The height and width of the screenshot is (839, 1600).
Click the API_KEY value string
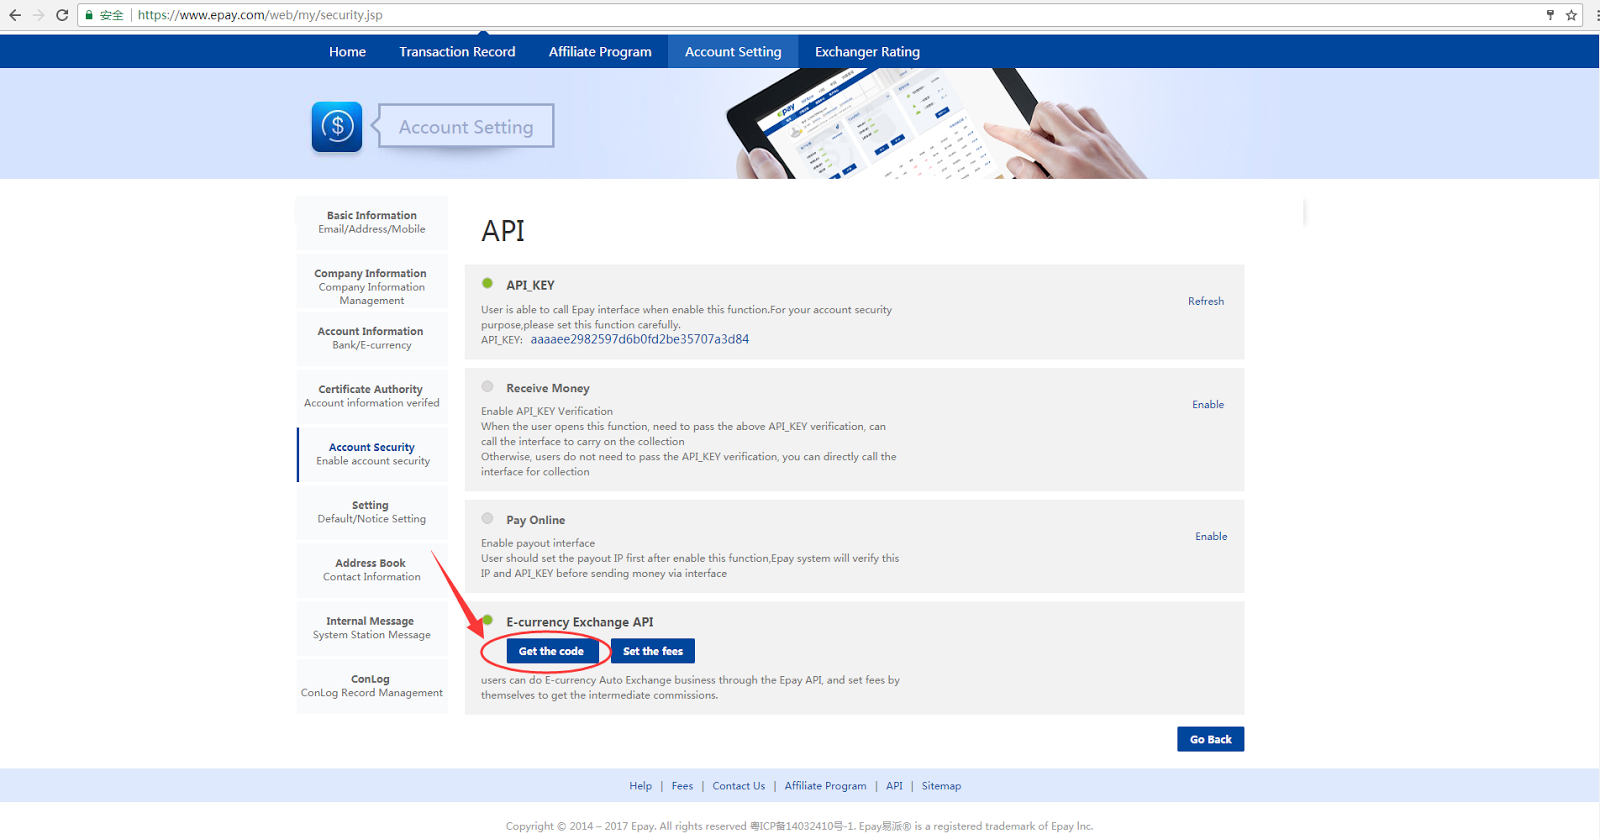pyautogui.click(x=640, y=339)
